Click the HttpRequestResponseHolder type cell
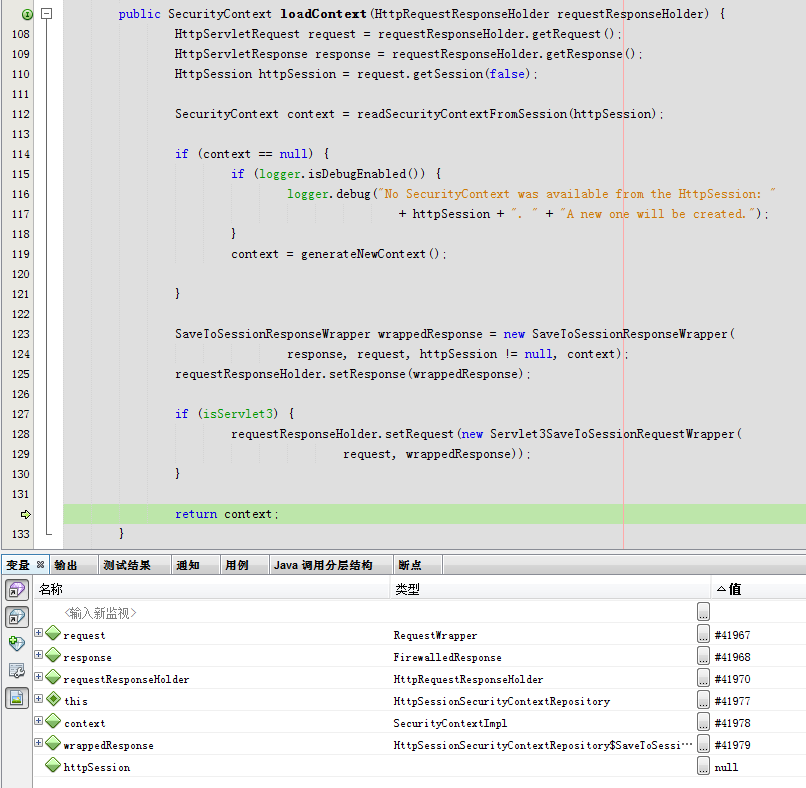The height and width of the screenshot is (788, 806). 468,680
